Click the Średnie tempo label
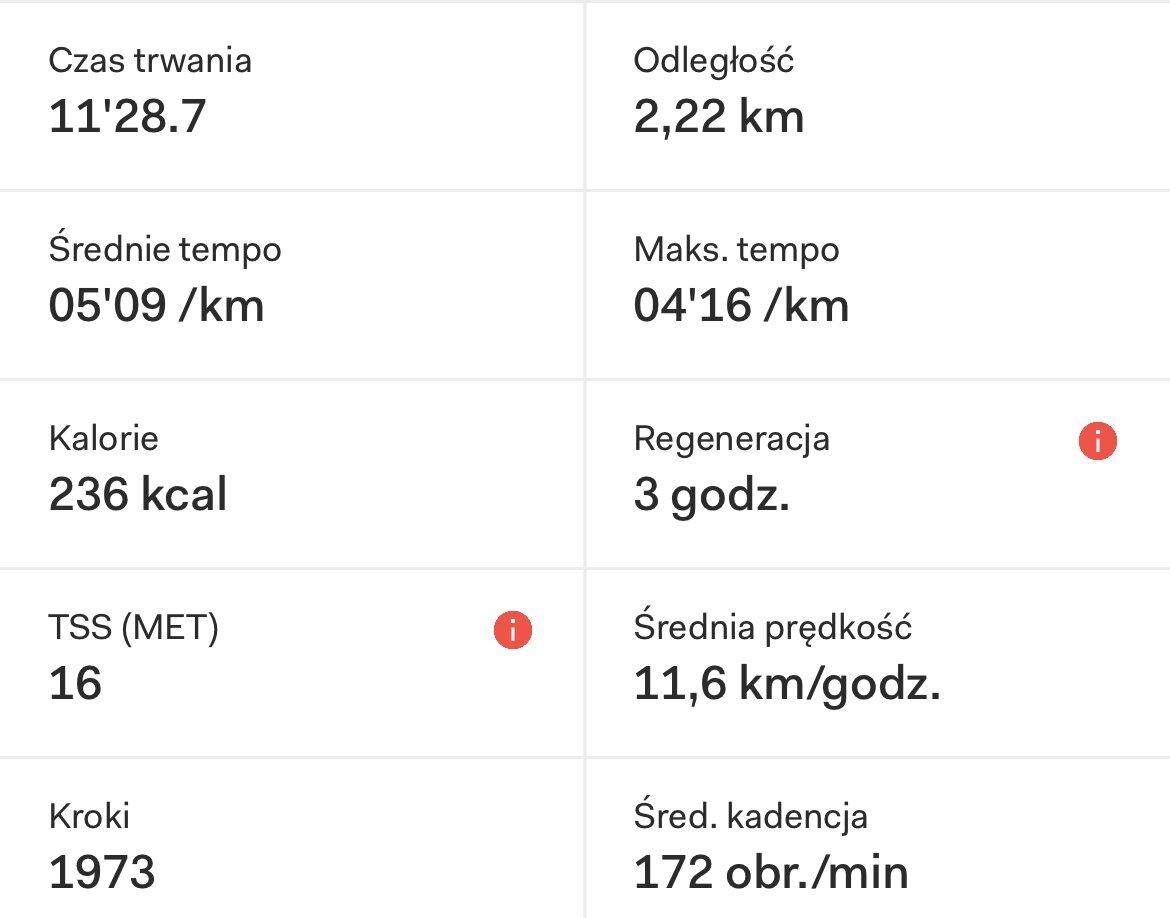This screenshot has width=1170, height=918. (x=165, y=249)
